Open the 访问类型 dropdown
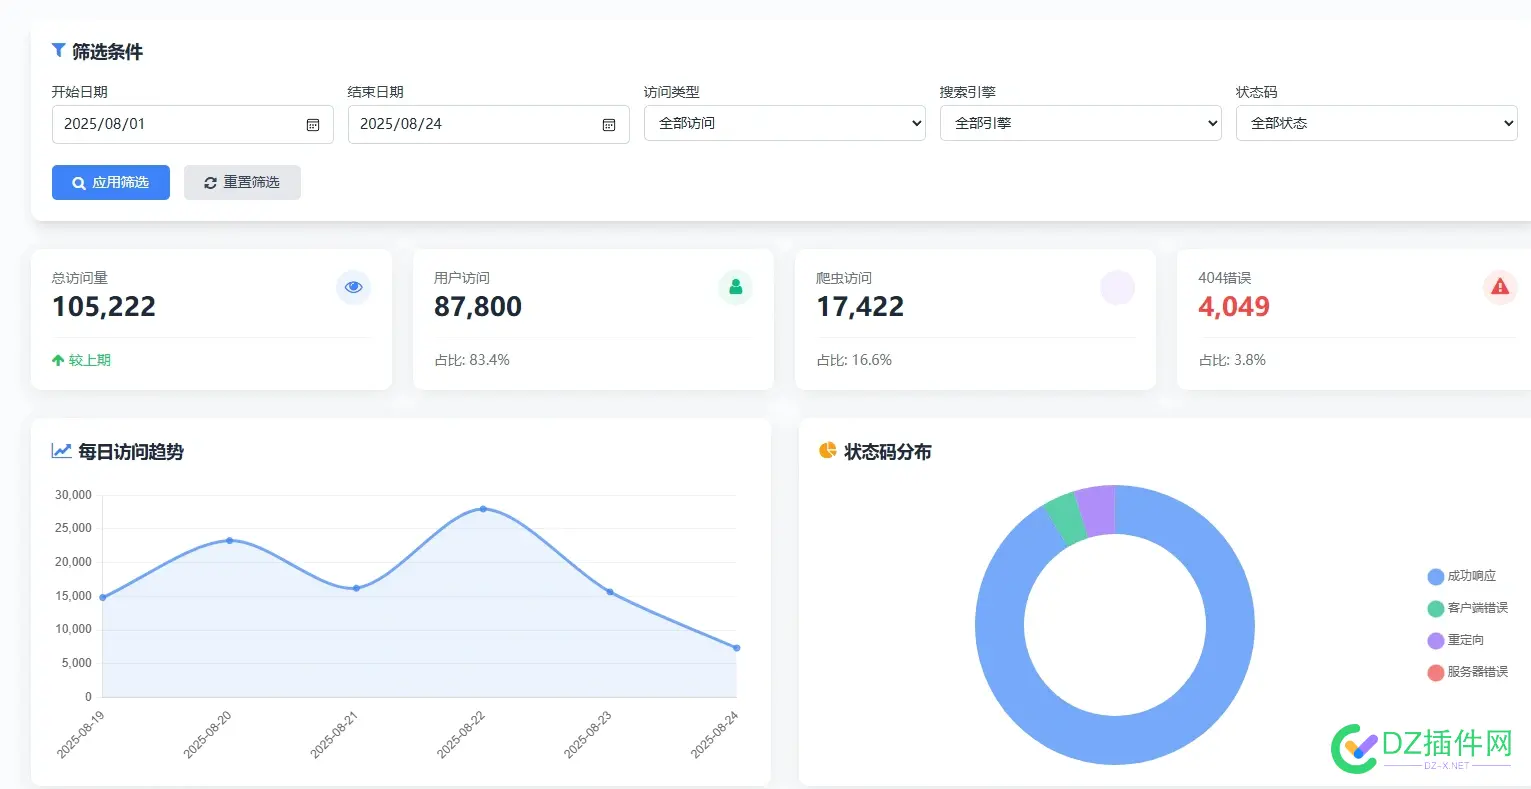 click(784, 123)
